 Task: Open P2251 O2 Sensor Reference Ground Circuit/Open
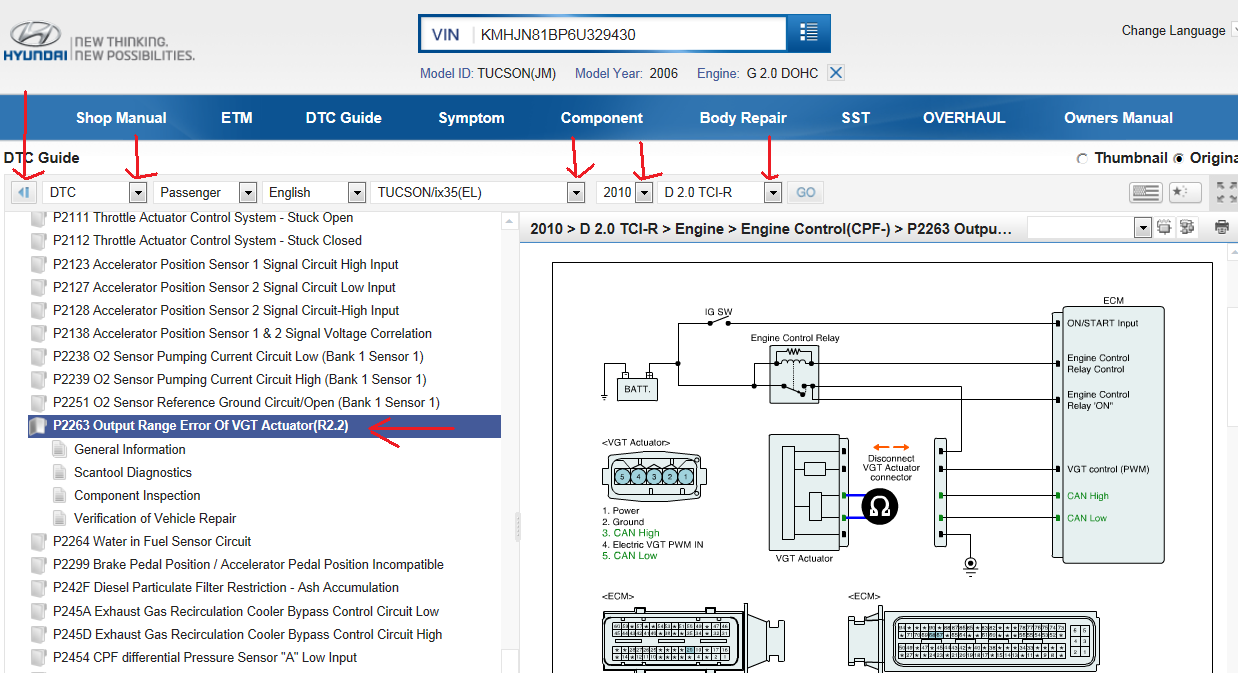click(x=246, y=402)
